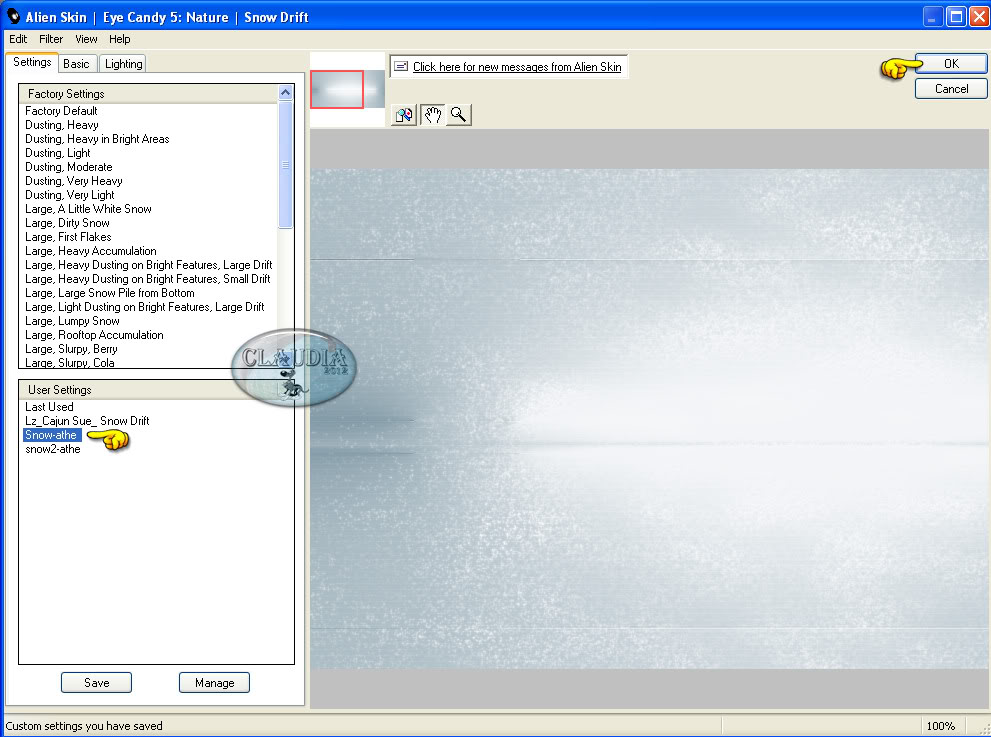
Task: Select the Dusting, Moderate preset
Action: point(69,166)
